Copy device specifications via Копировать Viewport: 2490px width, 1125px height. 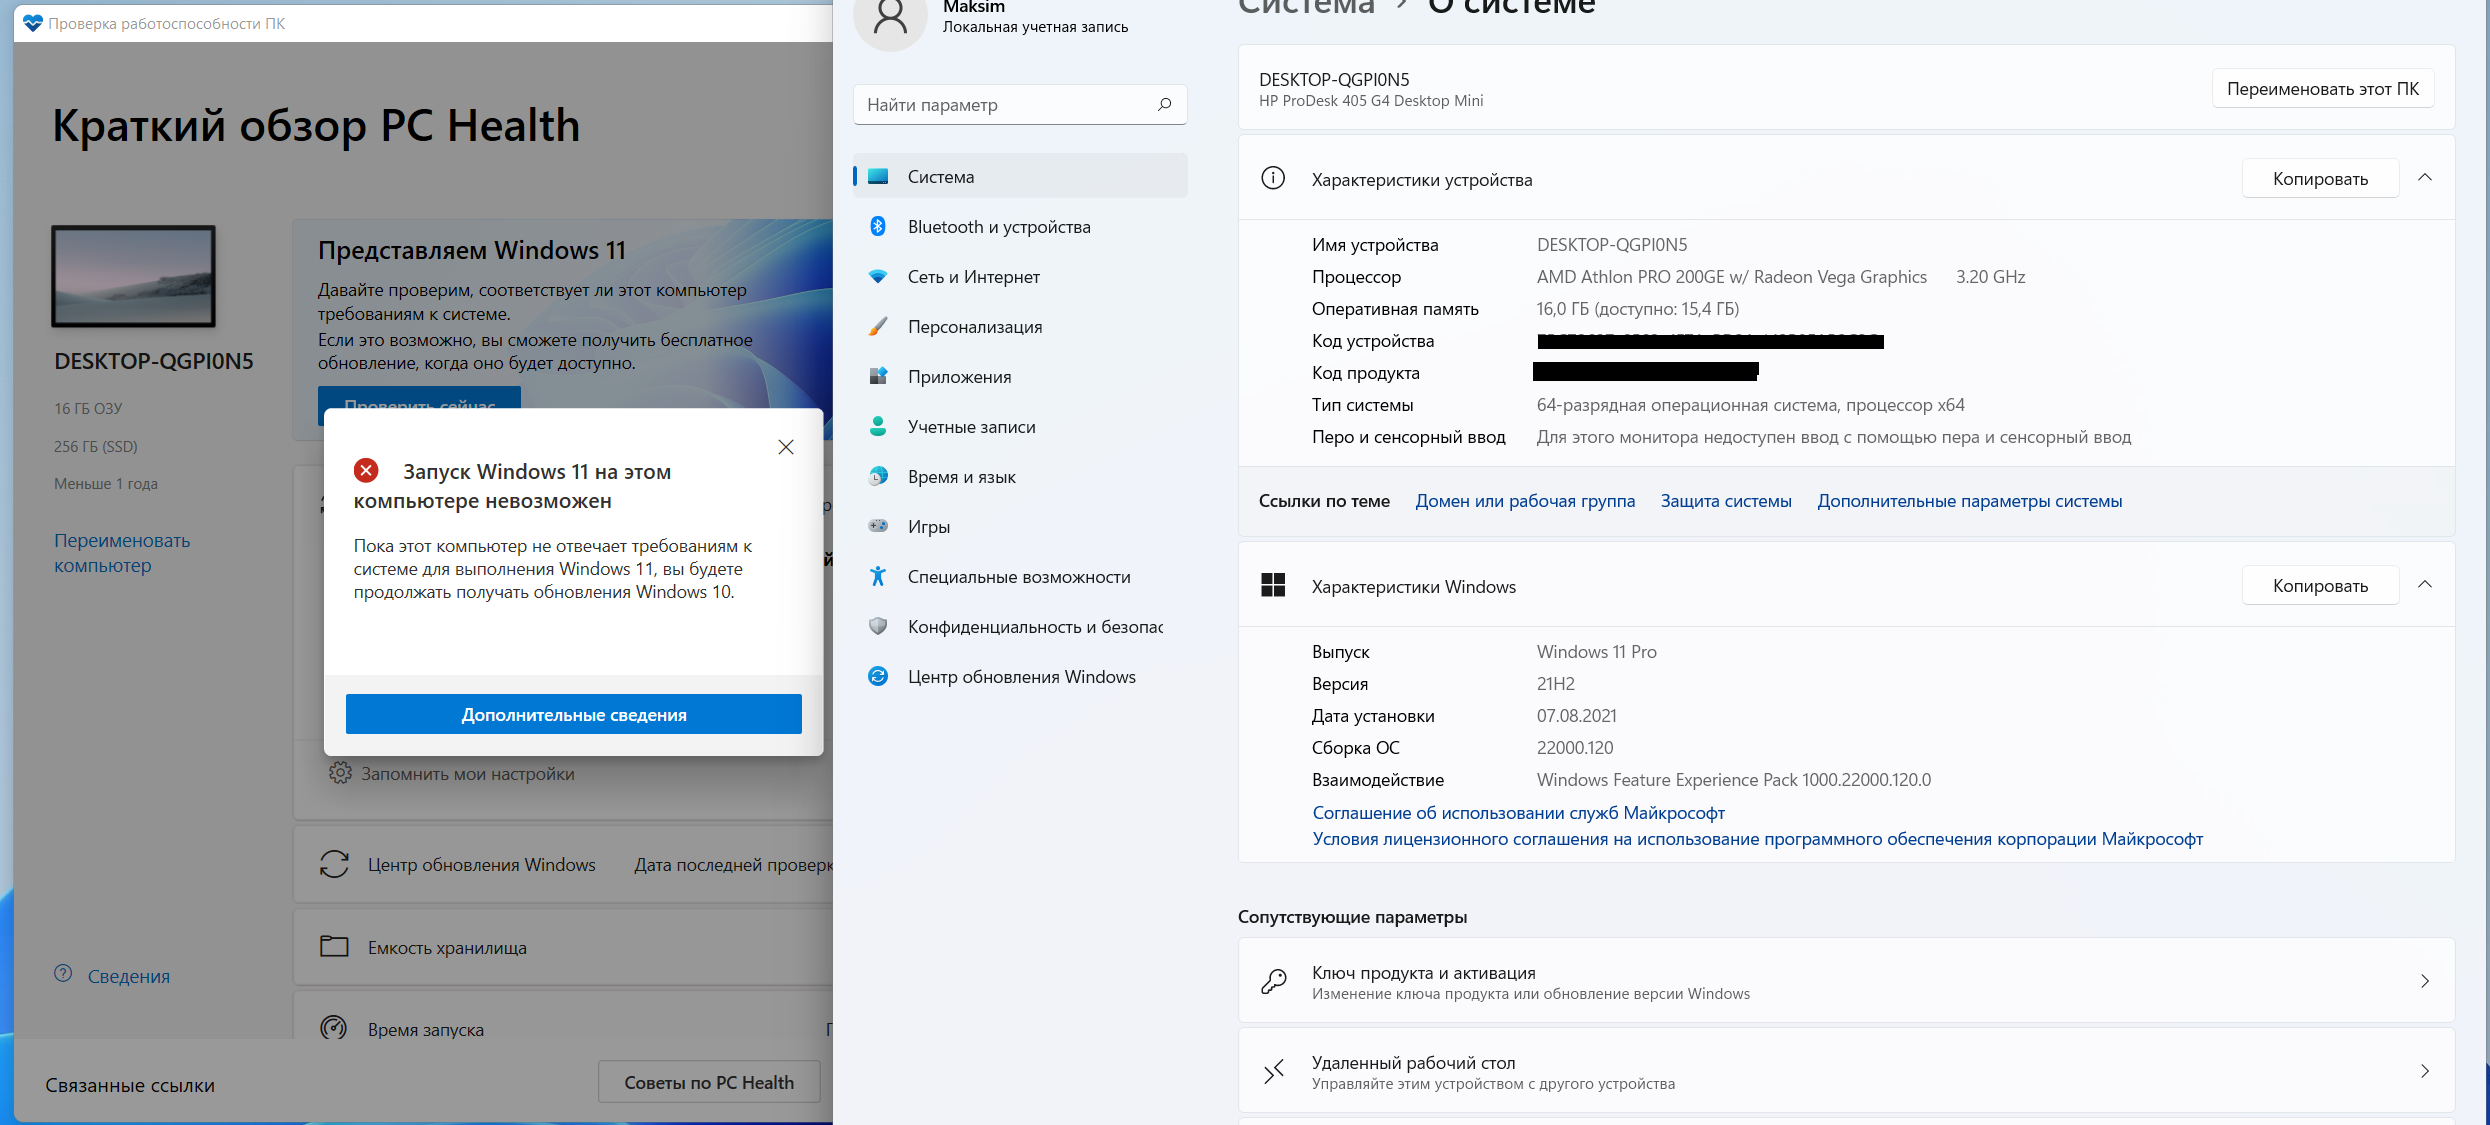coord(2320,178)
